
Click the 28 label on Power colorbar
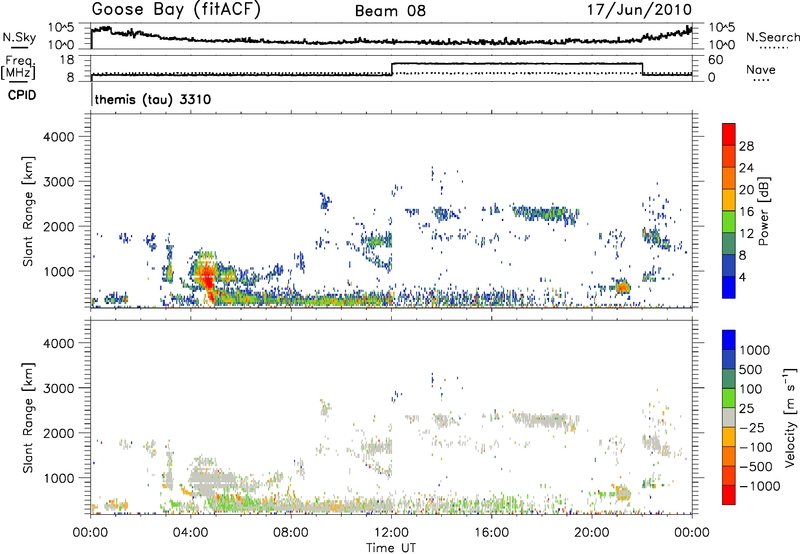click(746, 146)
